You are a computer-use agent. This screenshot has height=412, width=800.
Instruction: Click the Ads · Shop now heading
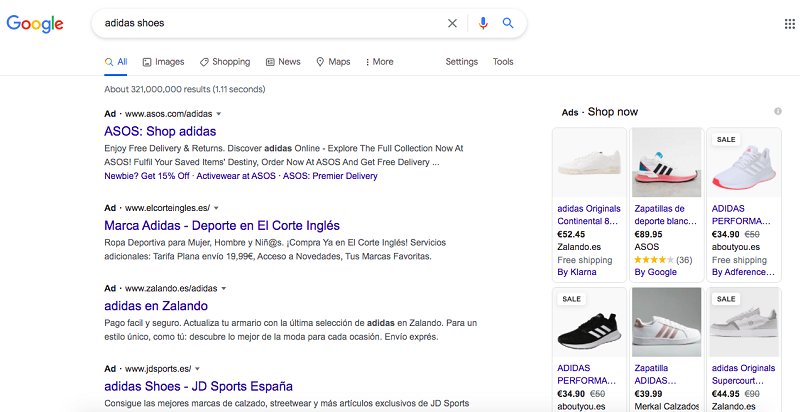(x=599, y=112)
